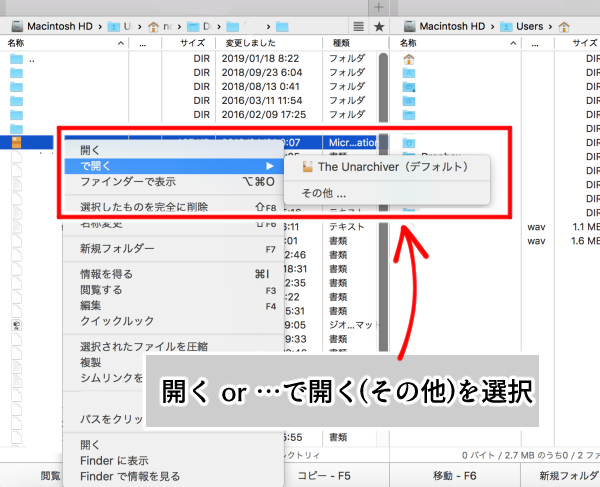Choose 閲覧する in the context menu
The image size is (600, 487).
[174, 290]
